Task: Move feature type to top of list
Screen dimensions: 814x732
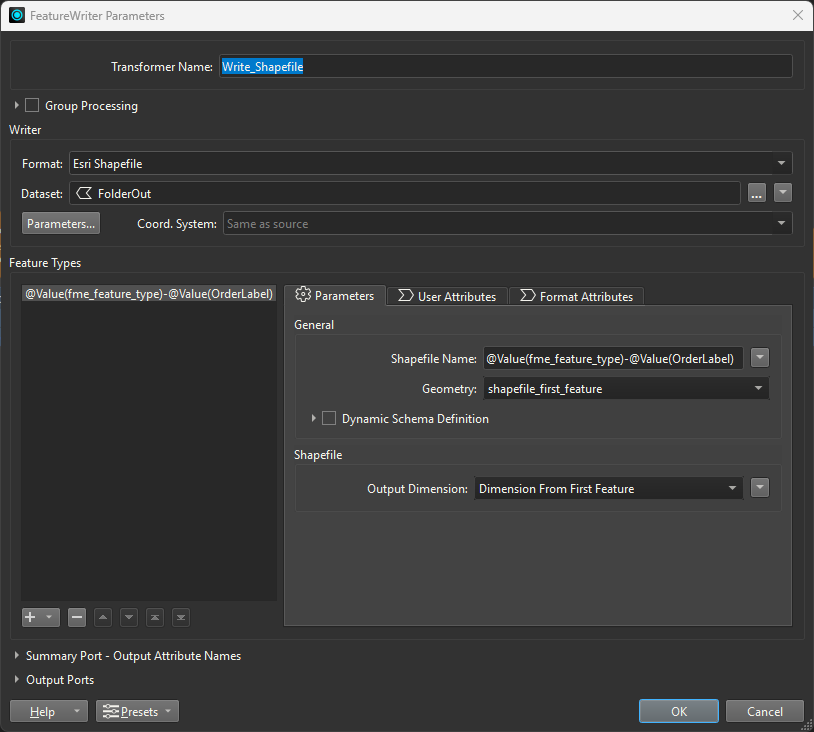Action: pos(155,617)
